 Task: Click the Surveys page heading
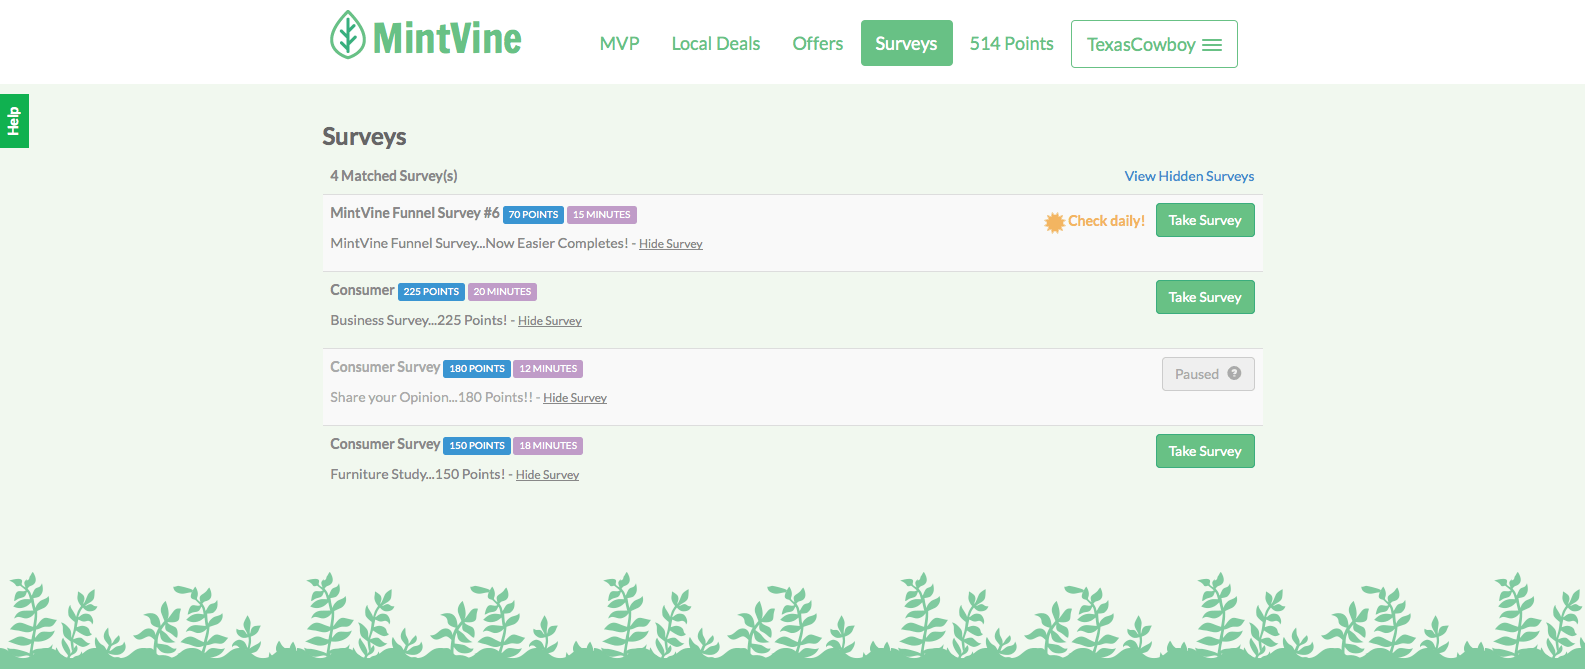(x=364, y=137)
